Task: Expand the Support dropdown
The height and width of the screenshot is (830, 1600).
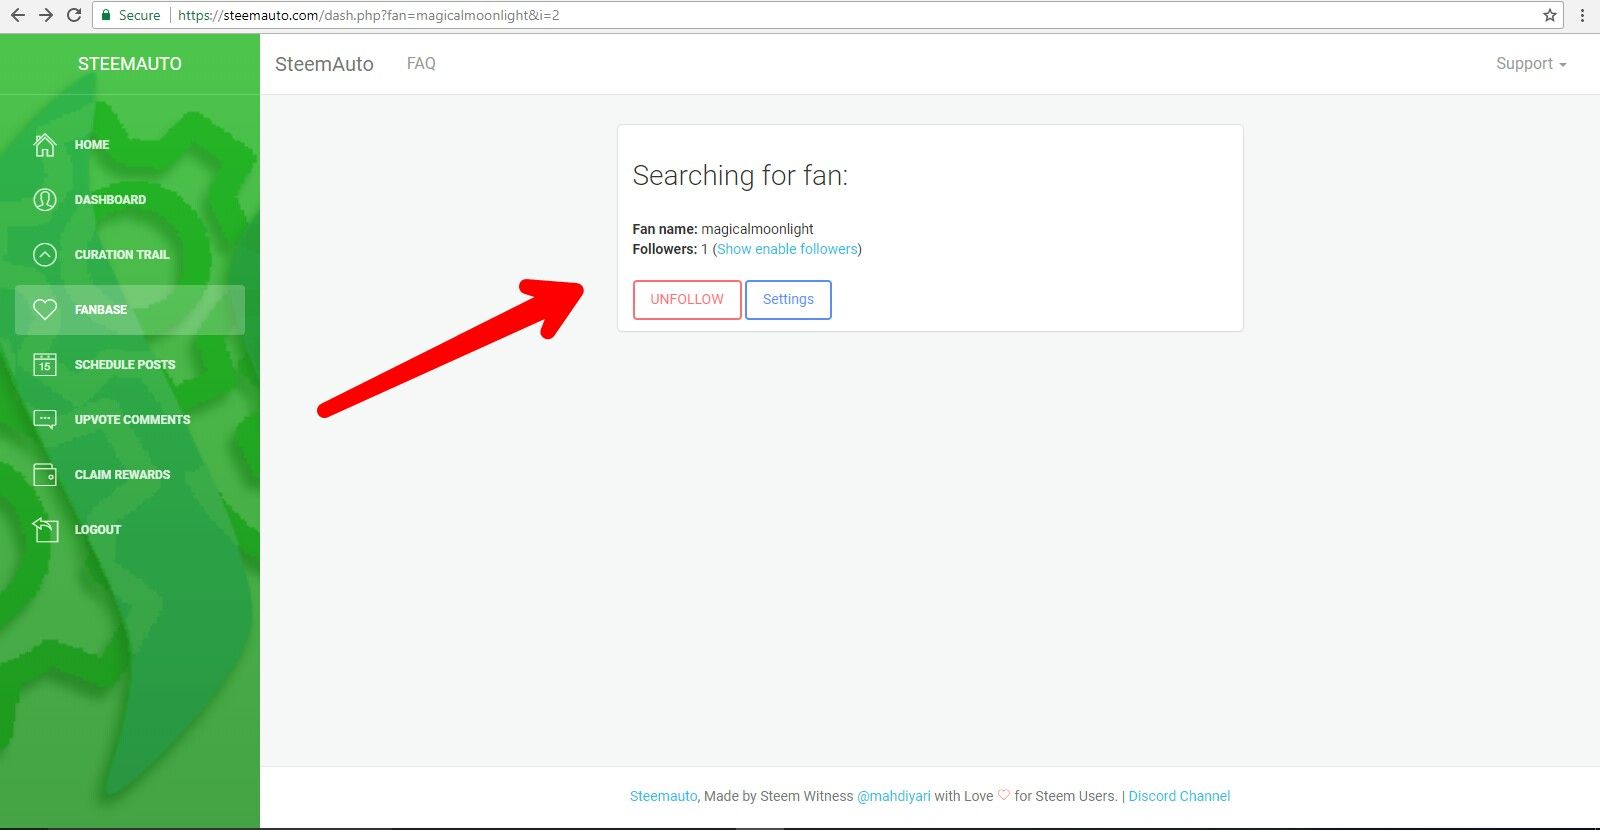Action: point(1531,64)
